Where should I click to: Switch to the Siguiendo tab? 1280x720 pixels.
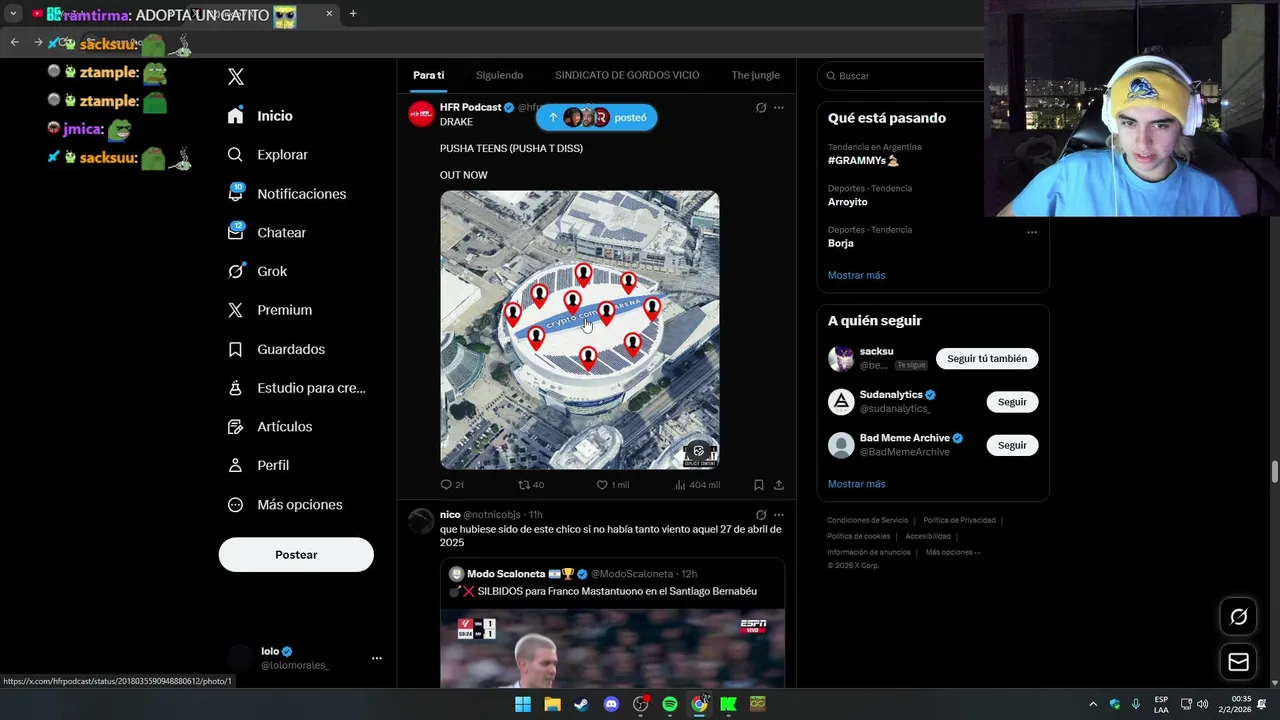point(499,75)
